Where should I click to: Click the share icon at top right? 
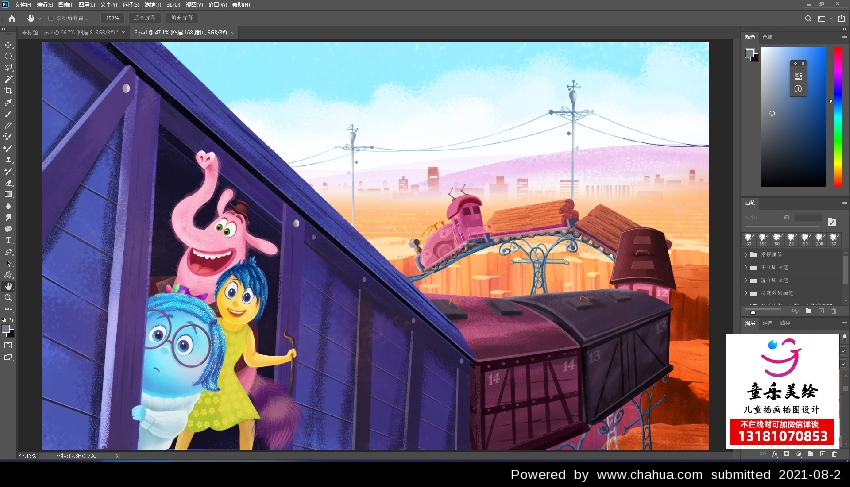click(841, 18)
